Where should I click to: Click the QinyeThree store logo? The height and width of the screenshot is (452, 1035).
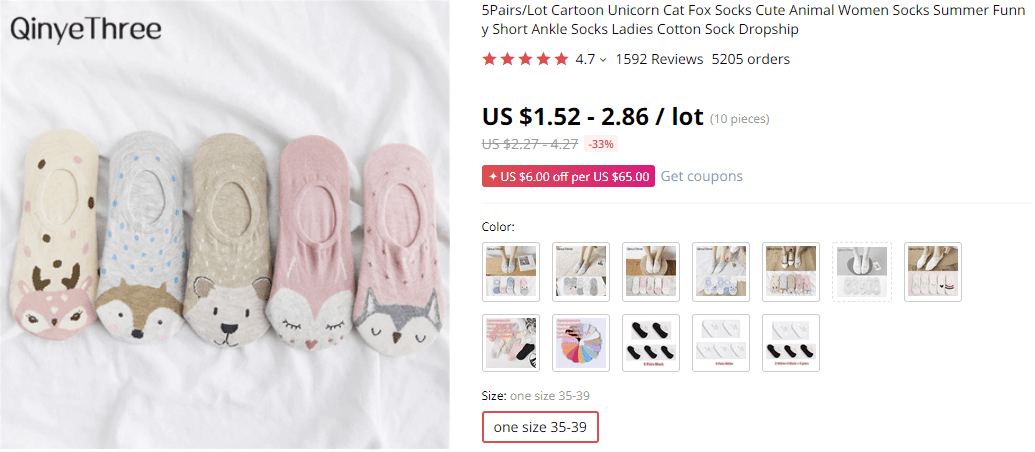[86, 30]
